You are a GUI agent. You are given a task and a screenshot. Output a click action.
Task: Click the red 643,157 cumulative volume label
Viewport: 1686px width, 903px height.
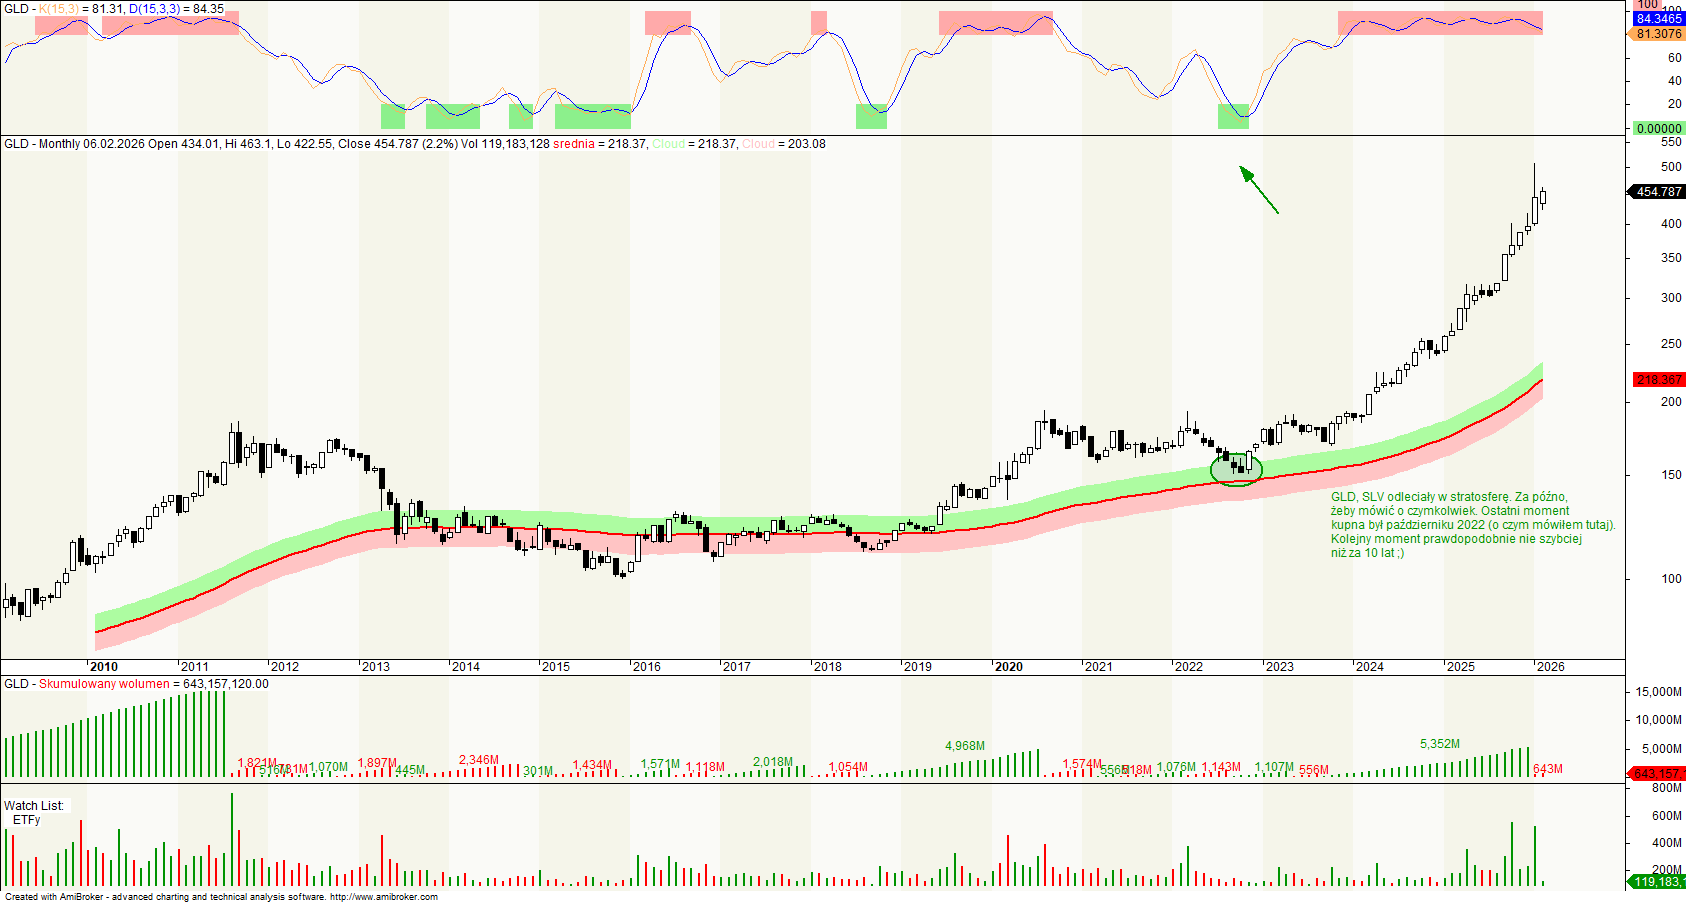point(1657,774)
